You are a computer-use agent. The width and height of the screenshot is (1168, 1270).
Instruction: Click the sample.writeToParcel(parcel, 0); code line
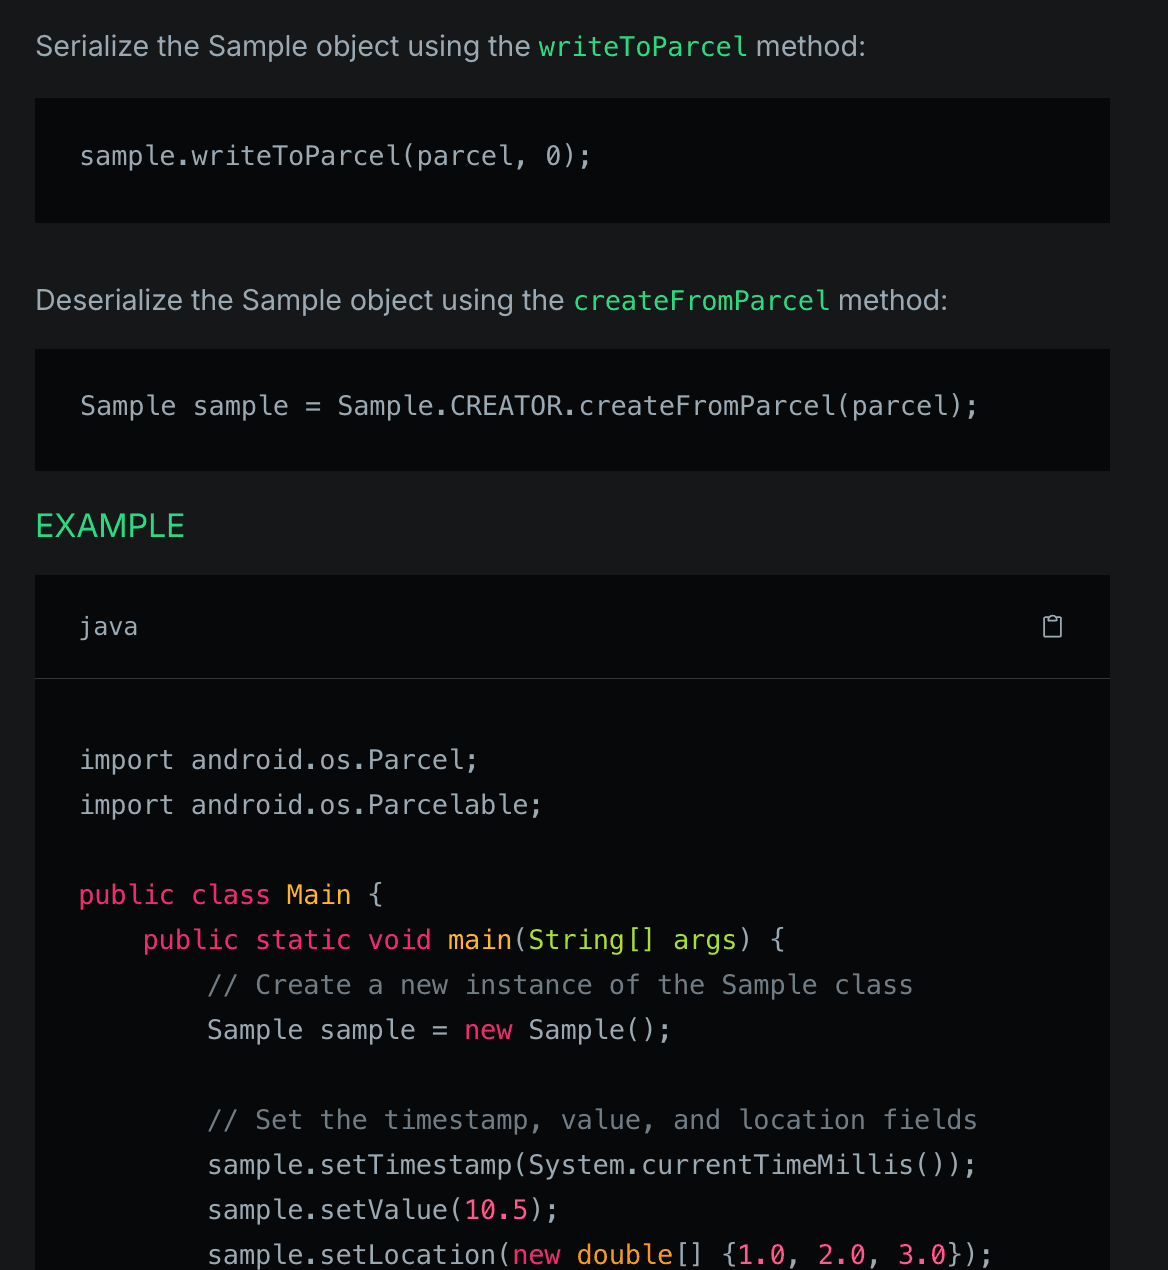336,156
